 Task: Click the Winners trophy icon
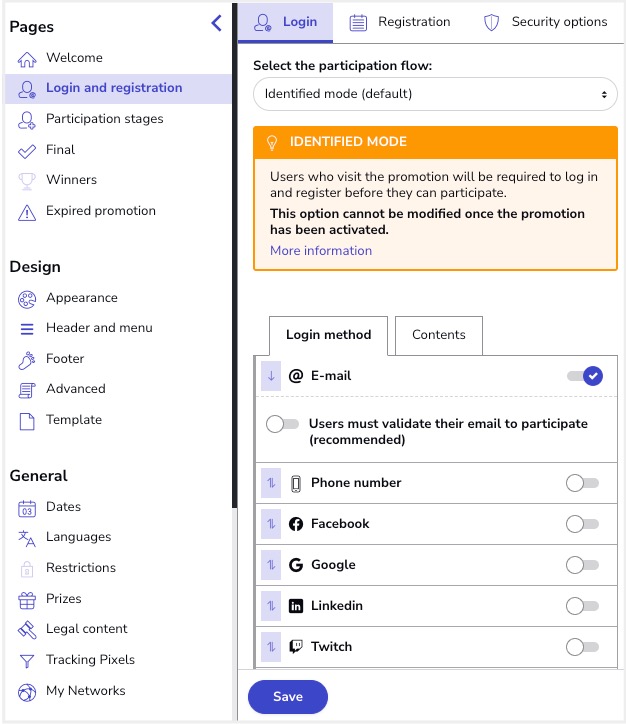point(27,180)
